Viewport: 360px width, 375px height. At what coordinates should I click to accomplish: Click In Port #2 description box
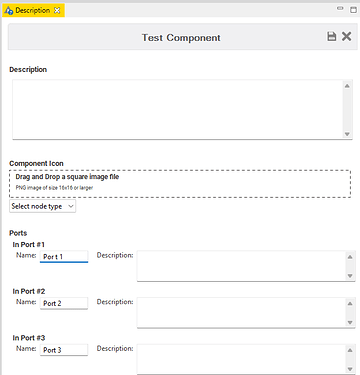coord(241,312)
